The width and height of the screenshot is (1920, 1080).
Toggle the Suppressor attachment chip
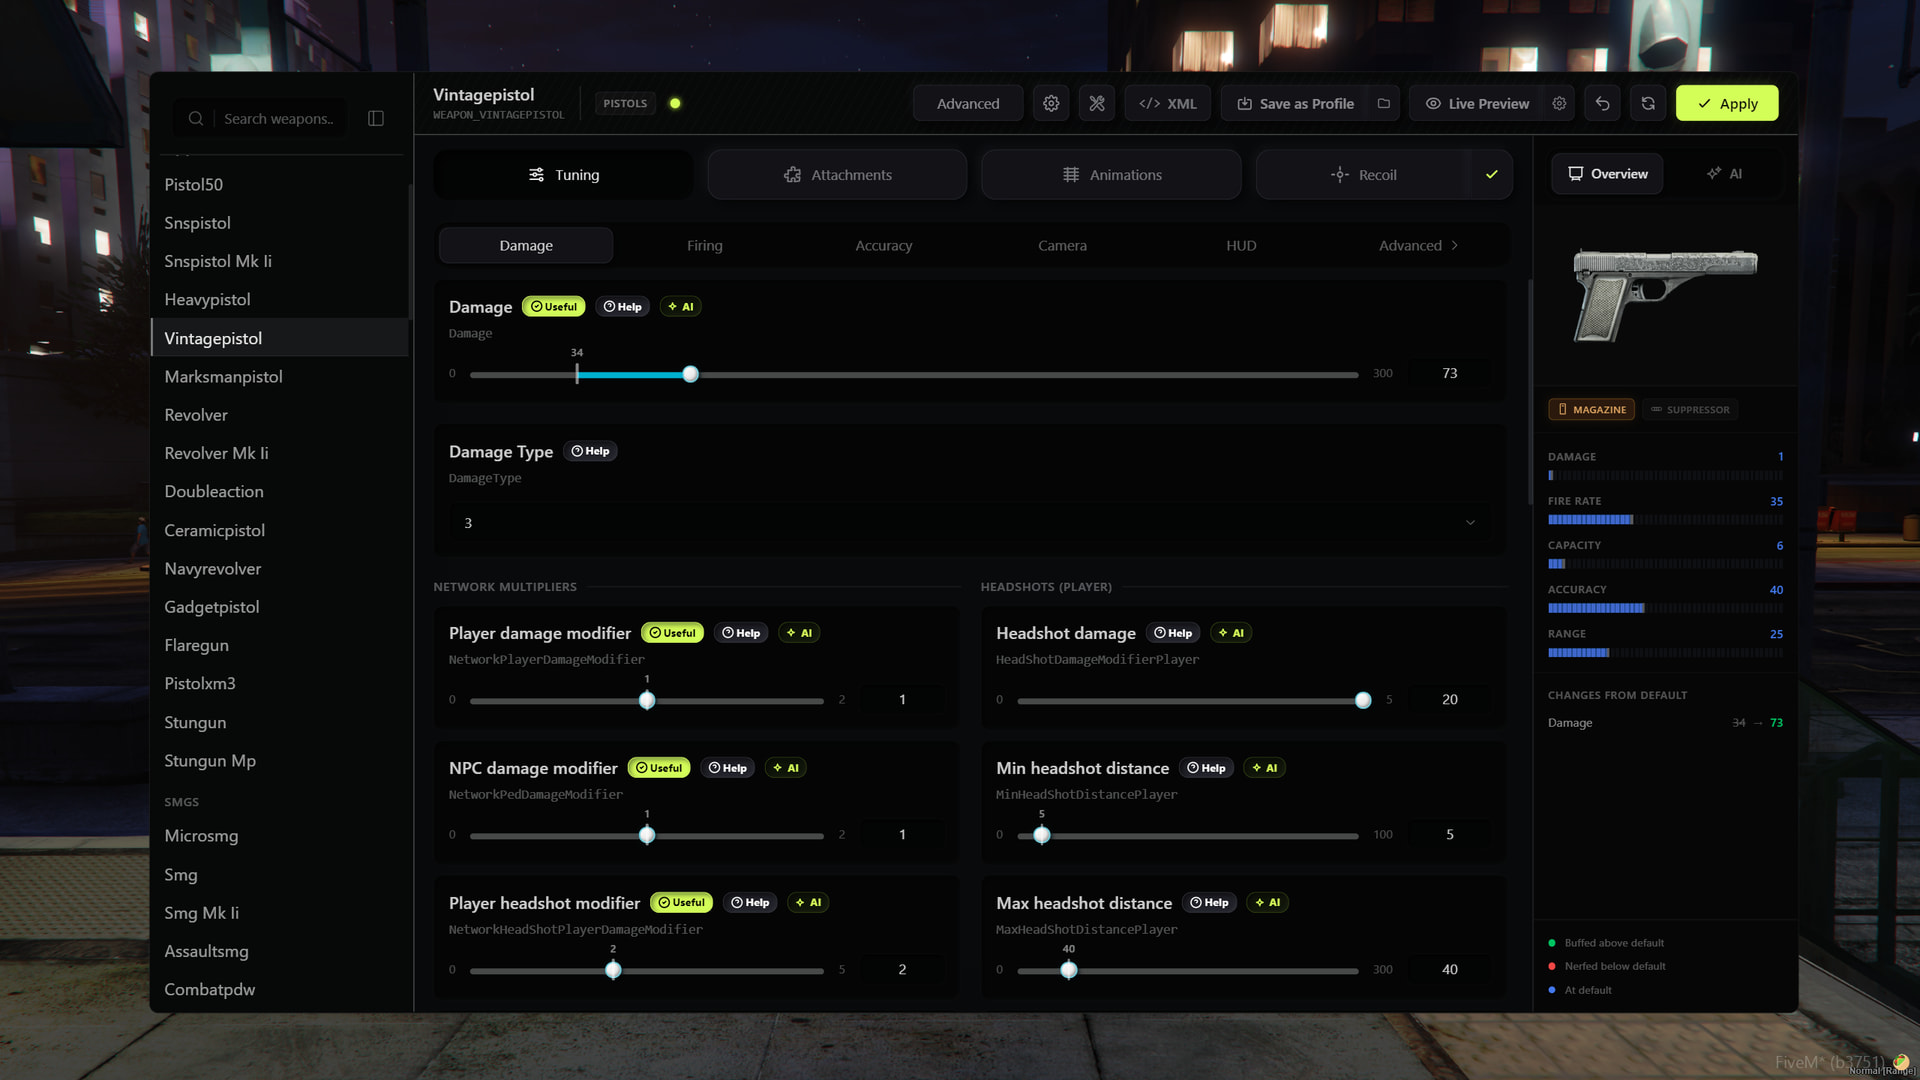coord(1690,409)
